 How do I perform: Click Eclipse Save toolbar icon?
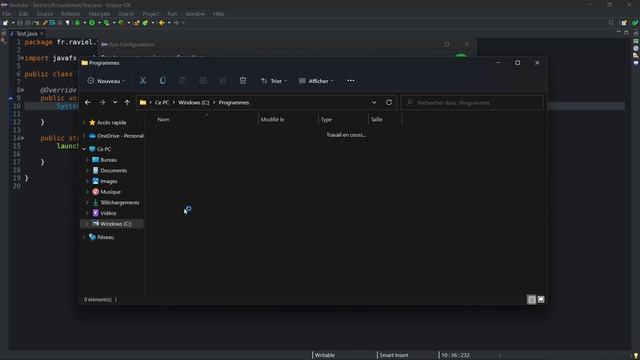pos(20,23)
